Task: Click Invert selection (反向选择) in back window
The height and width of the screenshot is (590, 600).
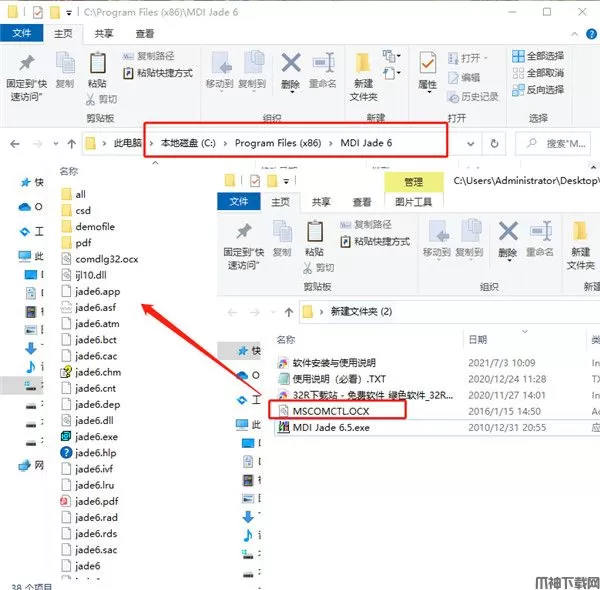Action: [538, 90]
